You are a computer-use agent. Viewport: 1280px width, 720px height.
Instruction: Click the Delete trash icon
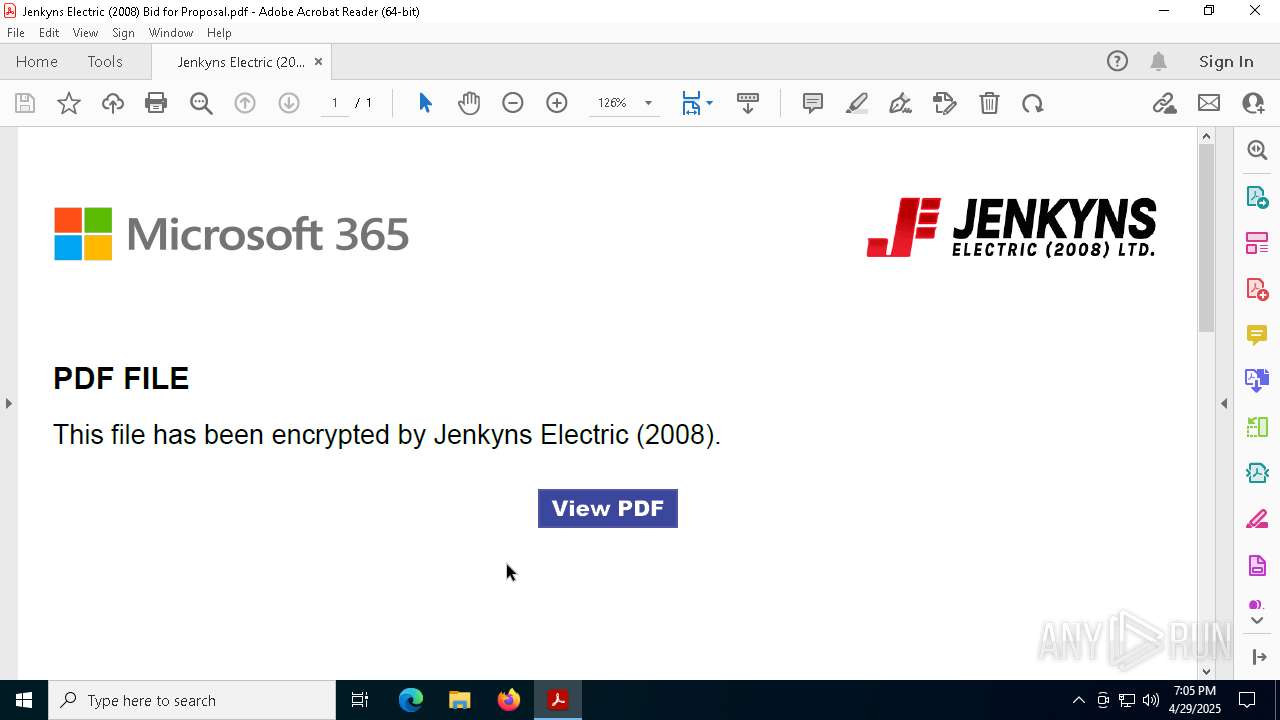point(989,103)
